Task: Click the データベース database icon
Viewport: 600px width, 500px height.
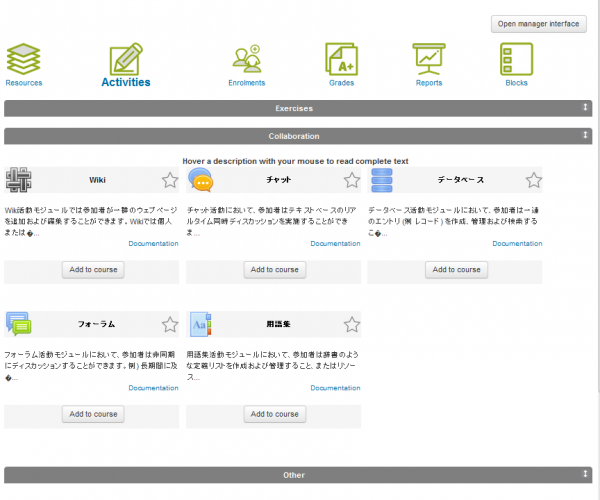Action: pyautogui.click(x=383, y=180)
